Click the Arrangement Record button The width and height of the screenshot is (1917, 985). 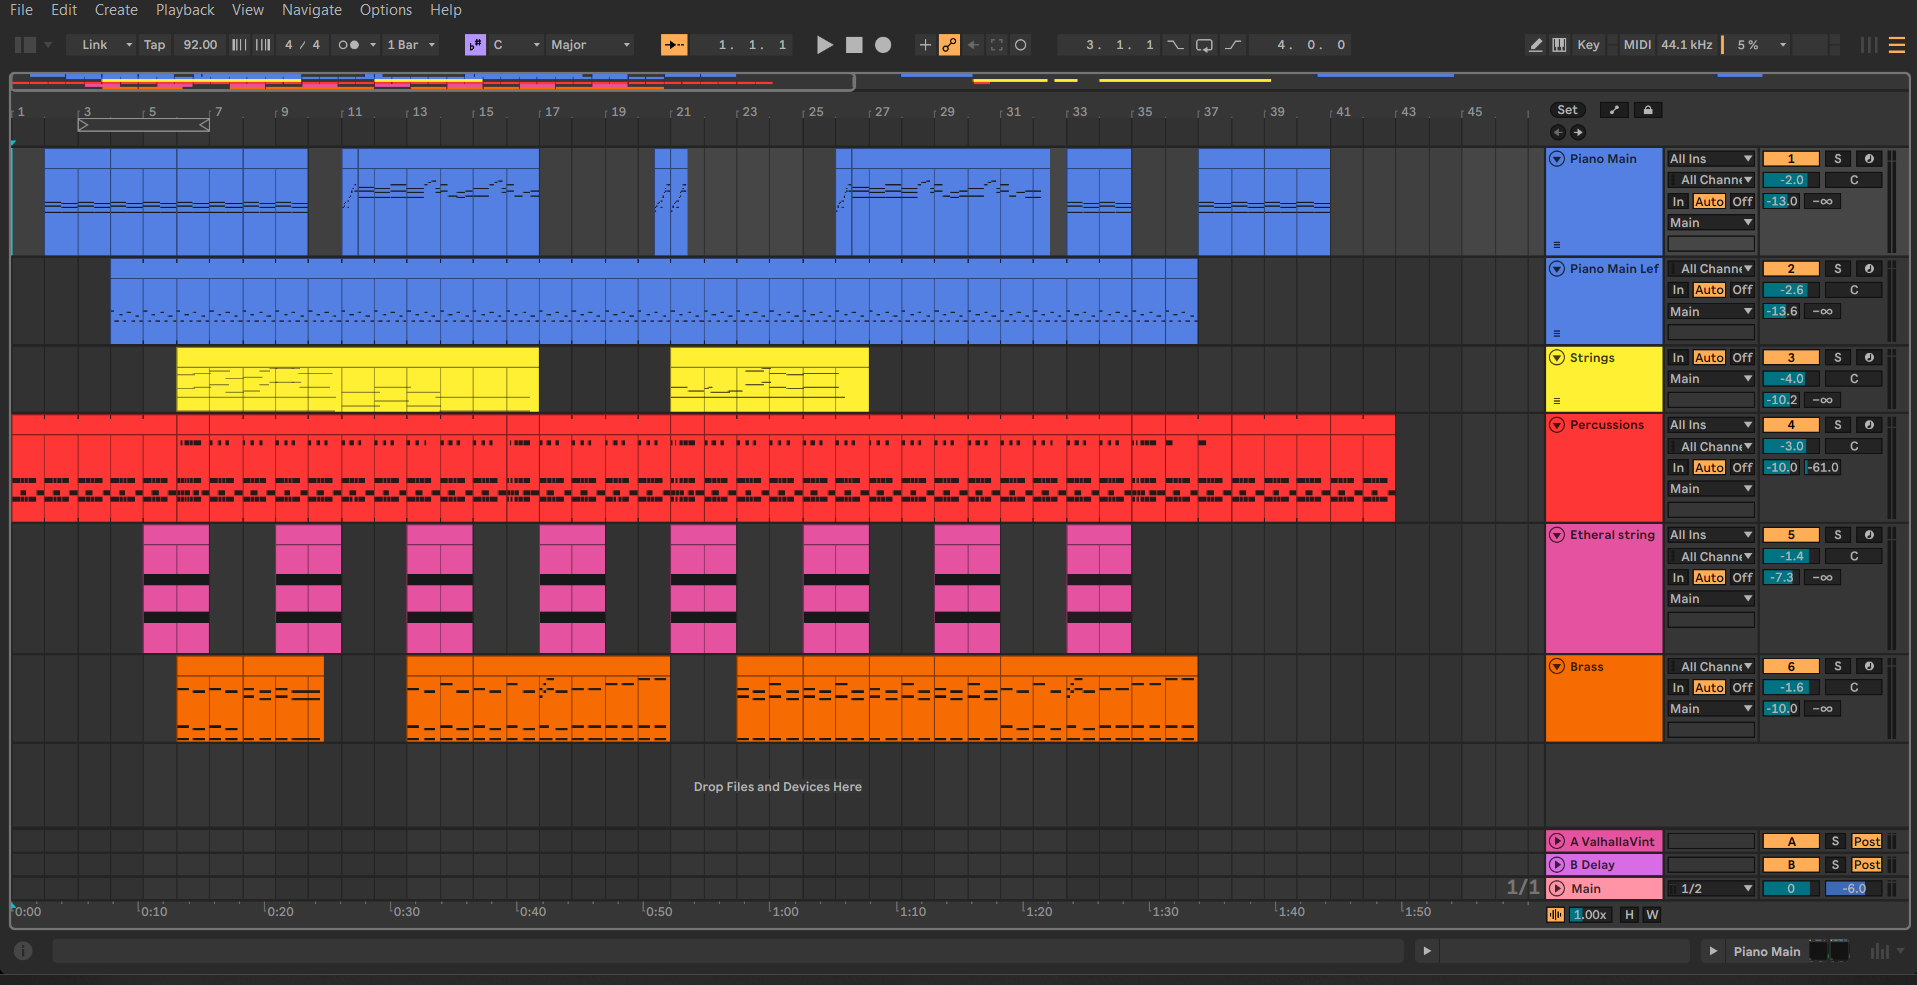pyautogui.click(x=883, y=45)
